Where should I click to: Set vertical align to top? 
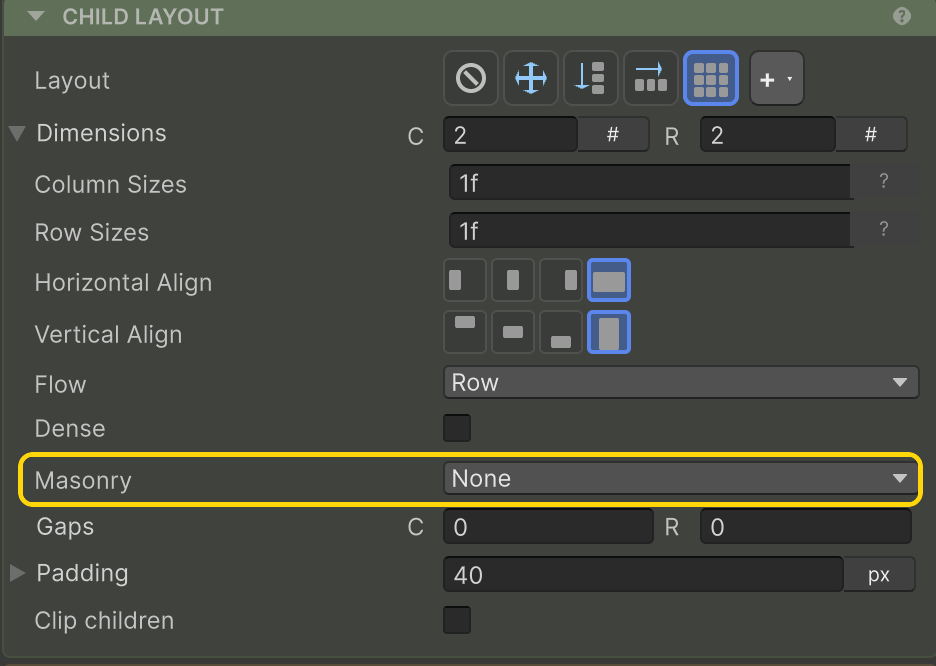(464, 332)
